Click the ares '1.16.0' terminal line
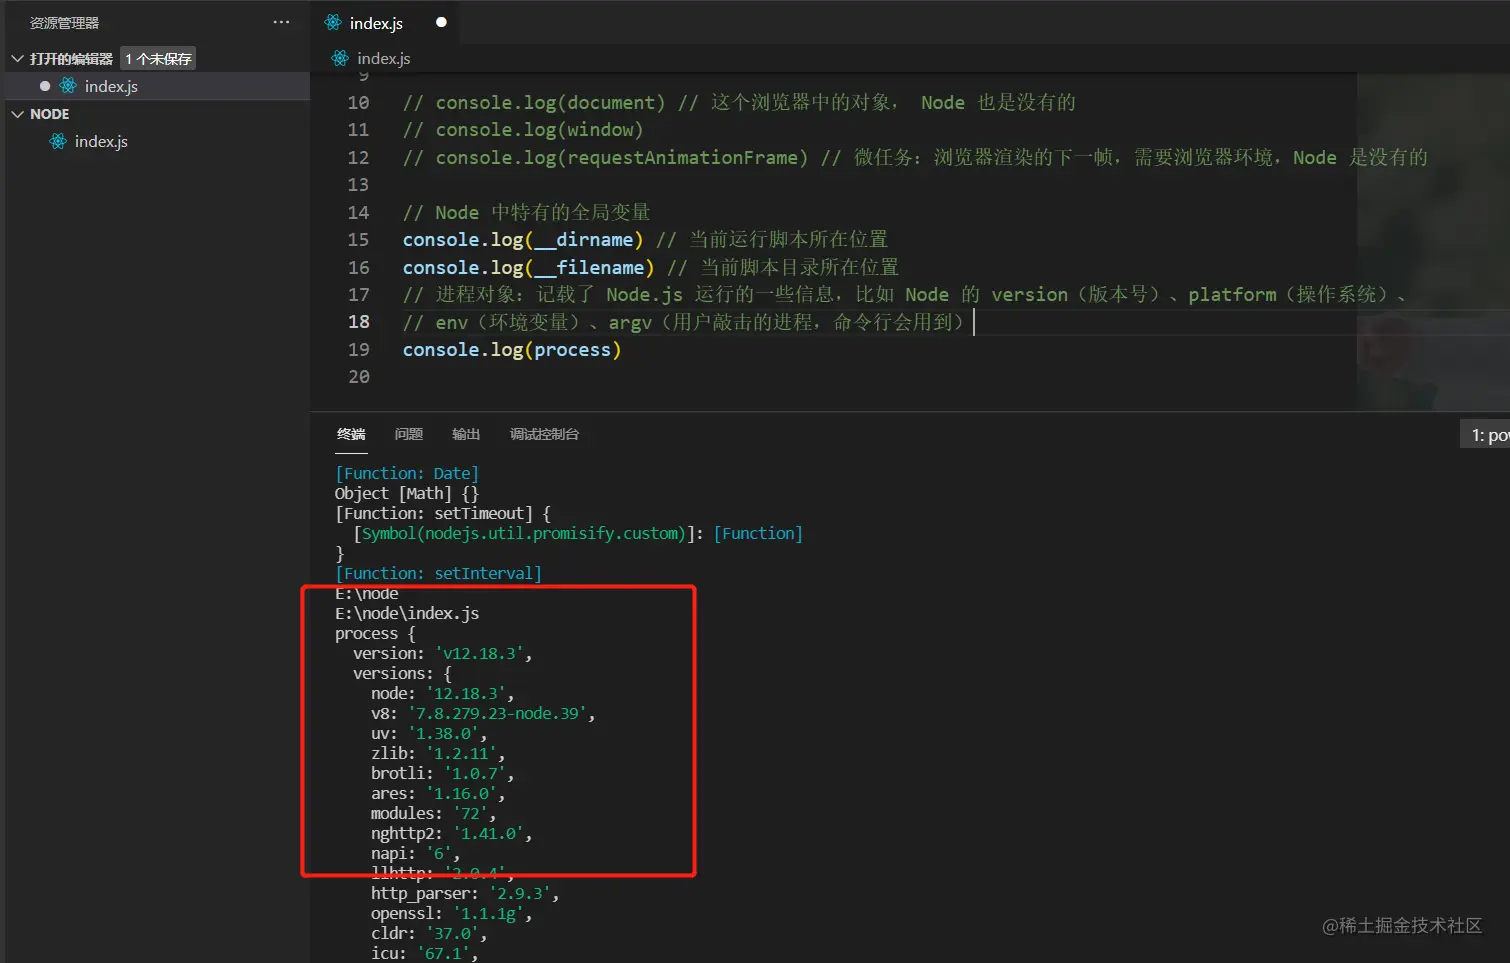 (x=438, y=793)
